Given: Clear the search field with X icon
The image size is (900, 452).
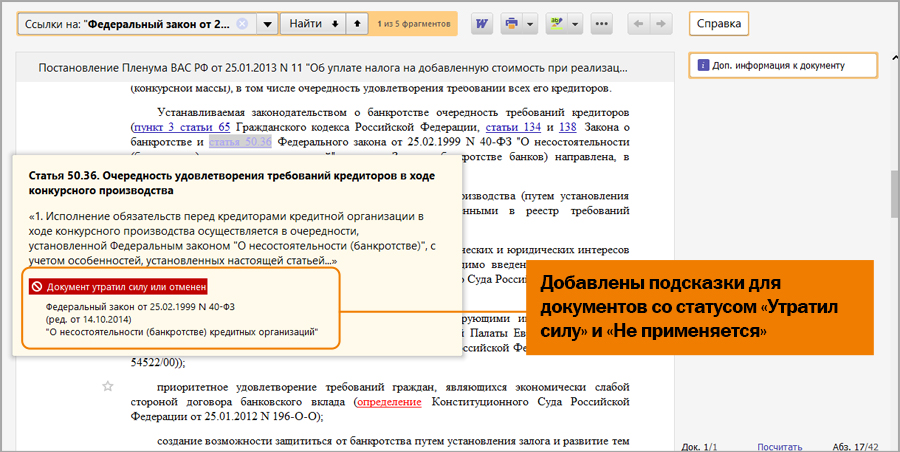Looking at the screenshot, I should 242,23.
